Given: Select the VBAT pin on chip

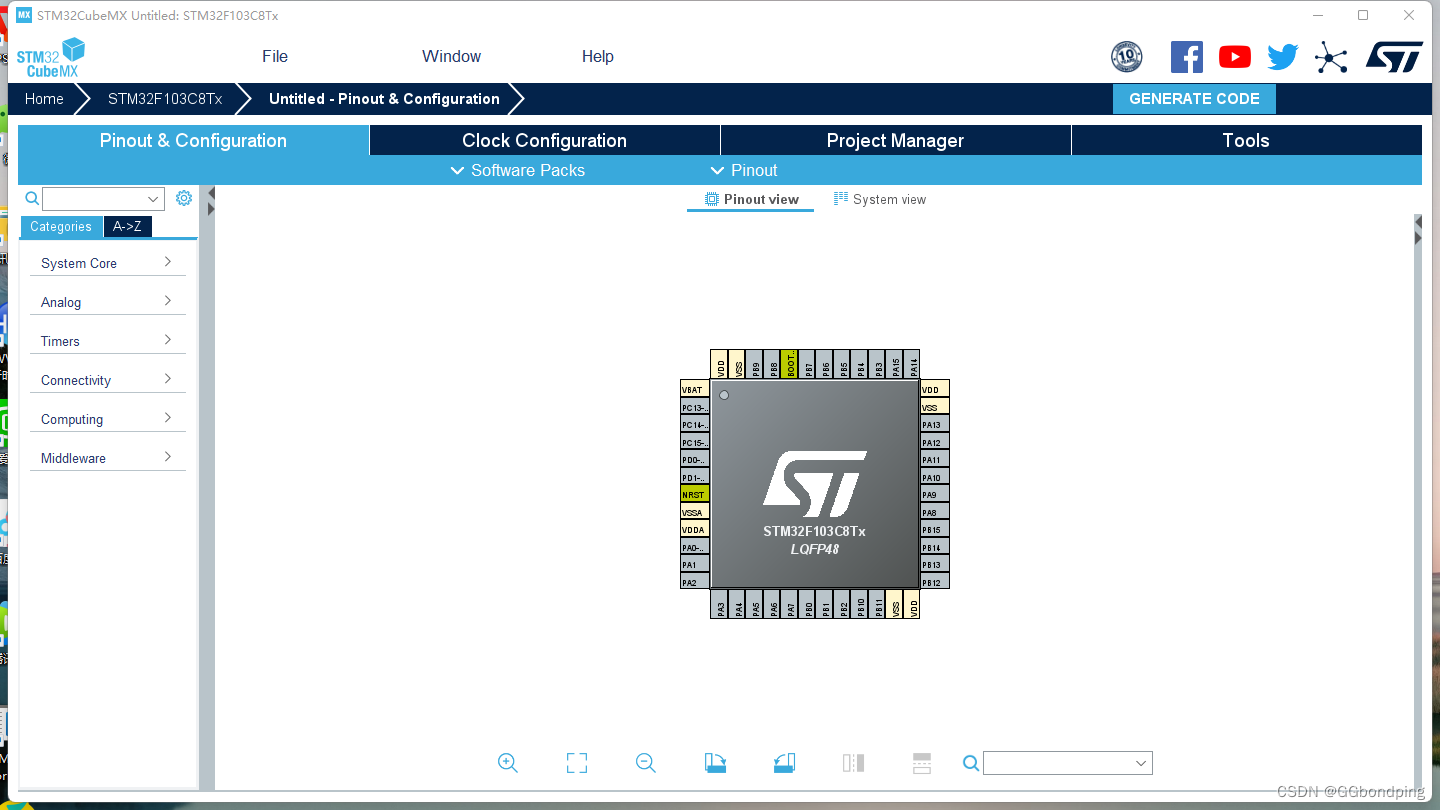Looking at the screenshot, I should tap(694, 389).
